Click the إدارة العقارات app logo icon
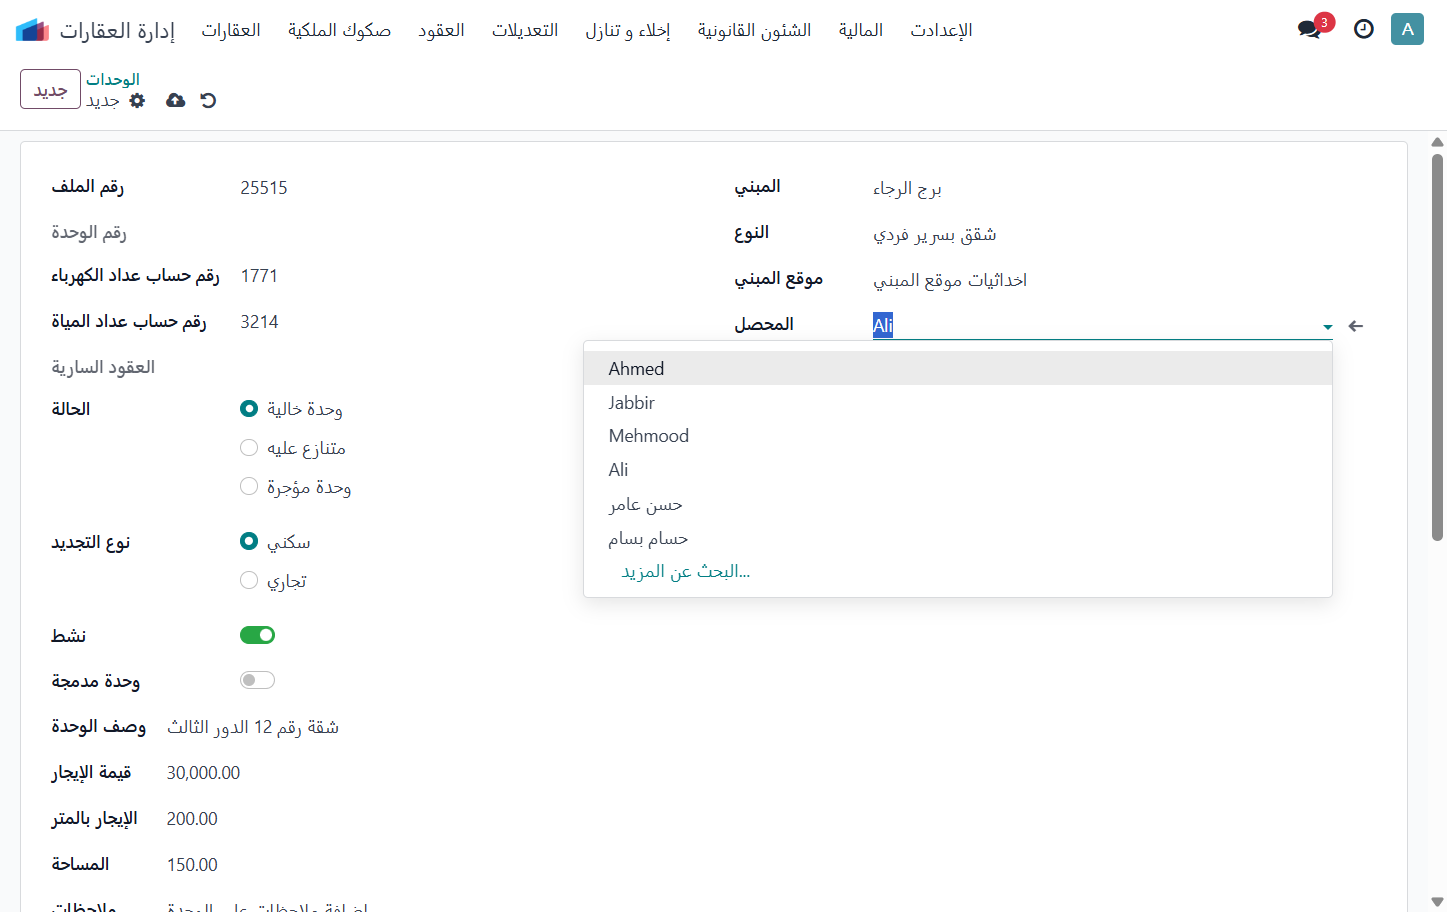The width and height of the screenshot is (1447, 912). [x=32, y=30]
